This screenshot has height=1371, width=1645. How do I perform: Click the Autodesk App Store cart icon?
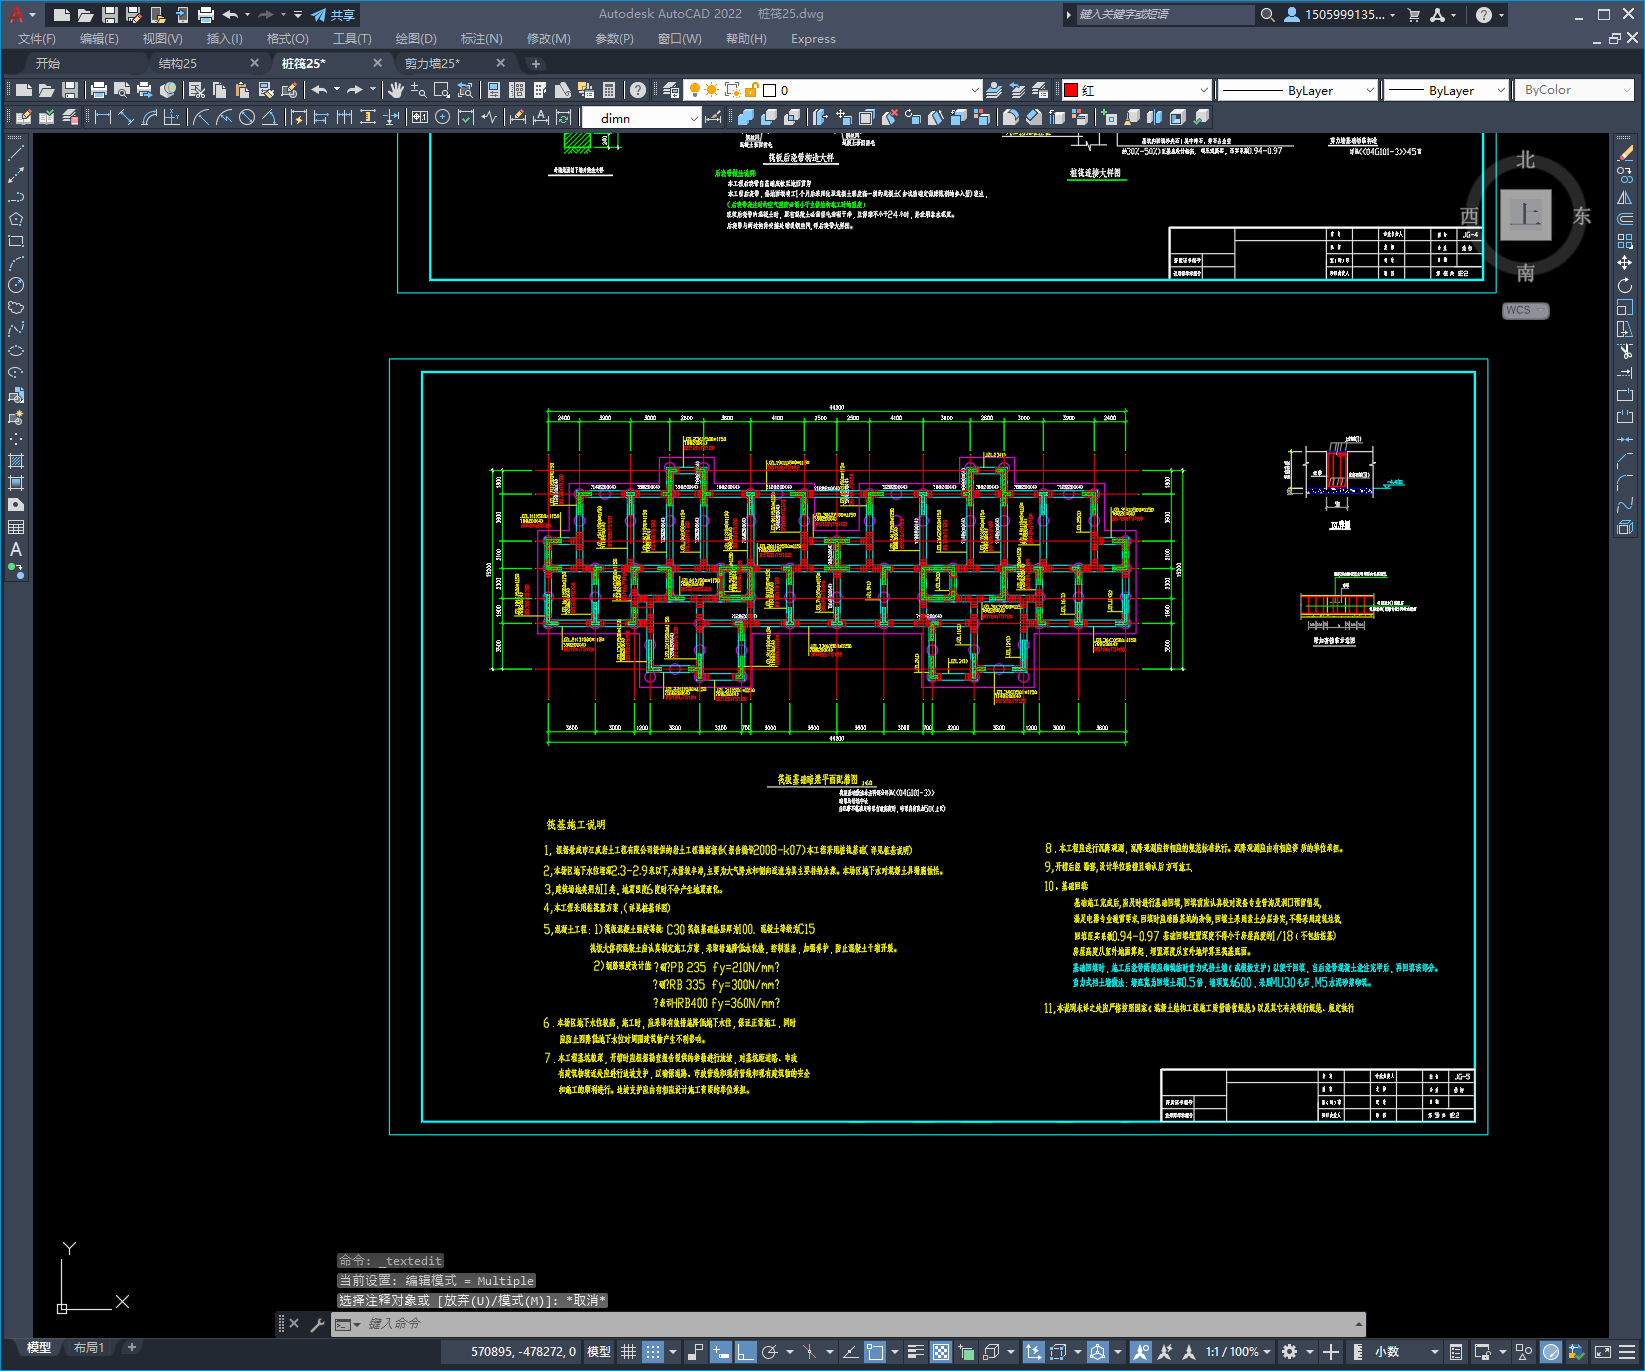[1414, 15]
